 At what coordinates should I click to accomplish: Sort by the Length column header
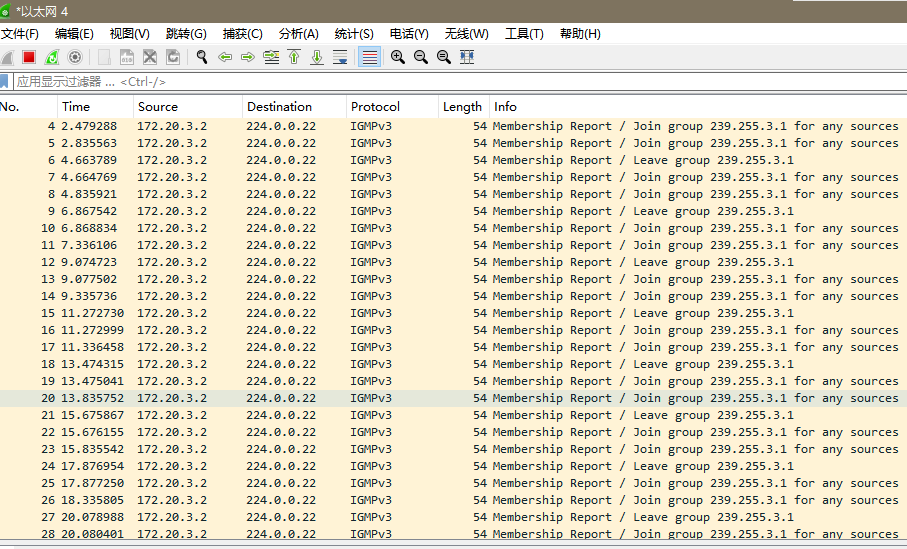pos(464,106)
